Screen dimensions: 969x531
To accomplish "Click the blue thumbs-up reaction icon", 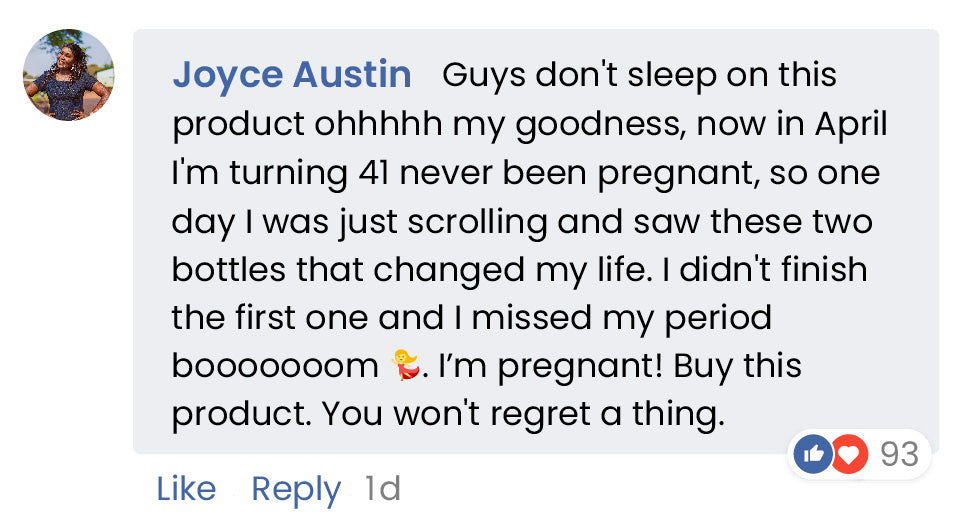I will click(x=812, y=455).
